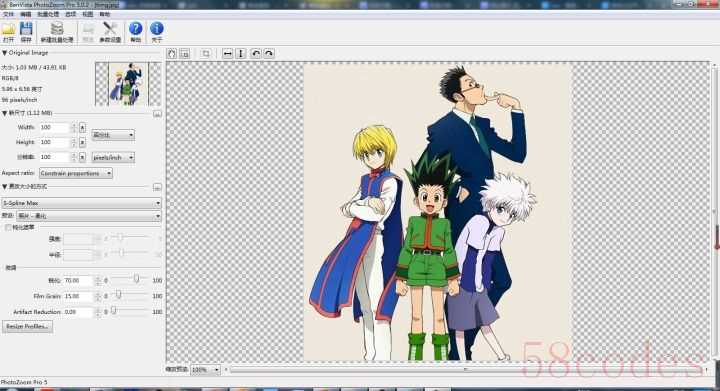
Task: Click the Film Grain slider track
Action: click(131, 296)
